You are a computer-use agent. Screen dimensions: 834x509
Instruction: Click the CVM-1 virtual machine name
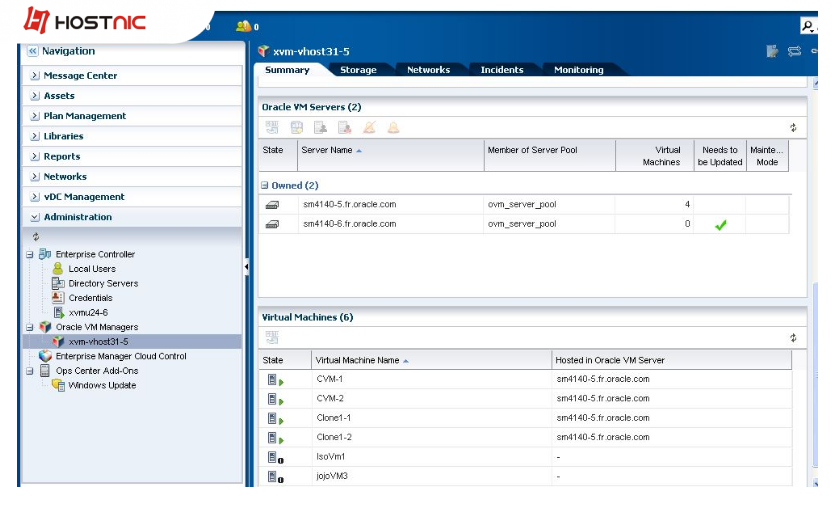329,379
